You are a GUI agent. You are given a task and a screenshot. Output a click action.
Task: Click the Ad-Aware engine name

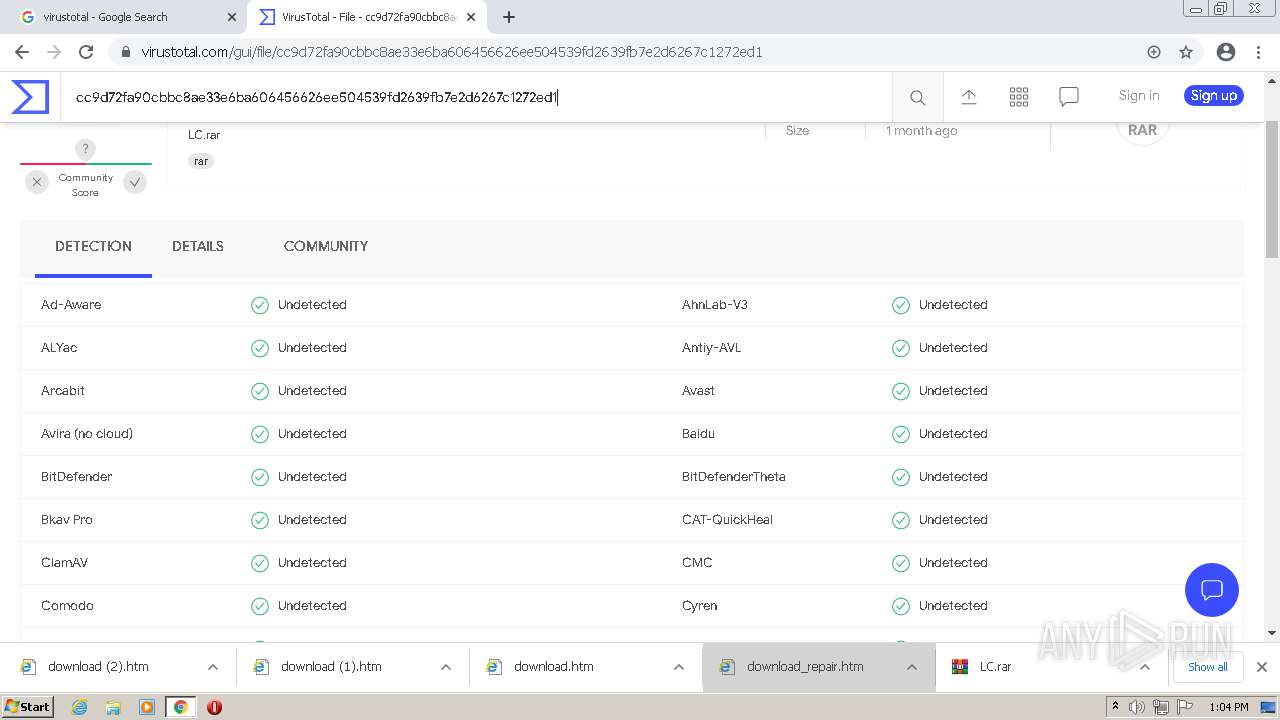(x=71, y=305)
